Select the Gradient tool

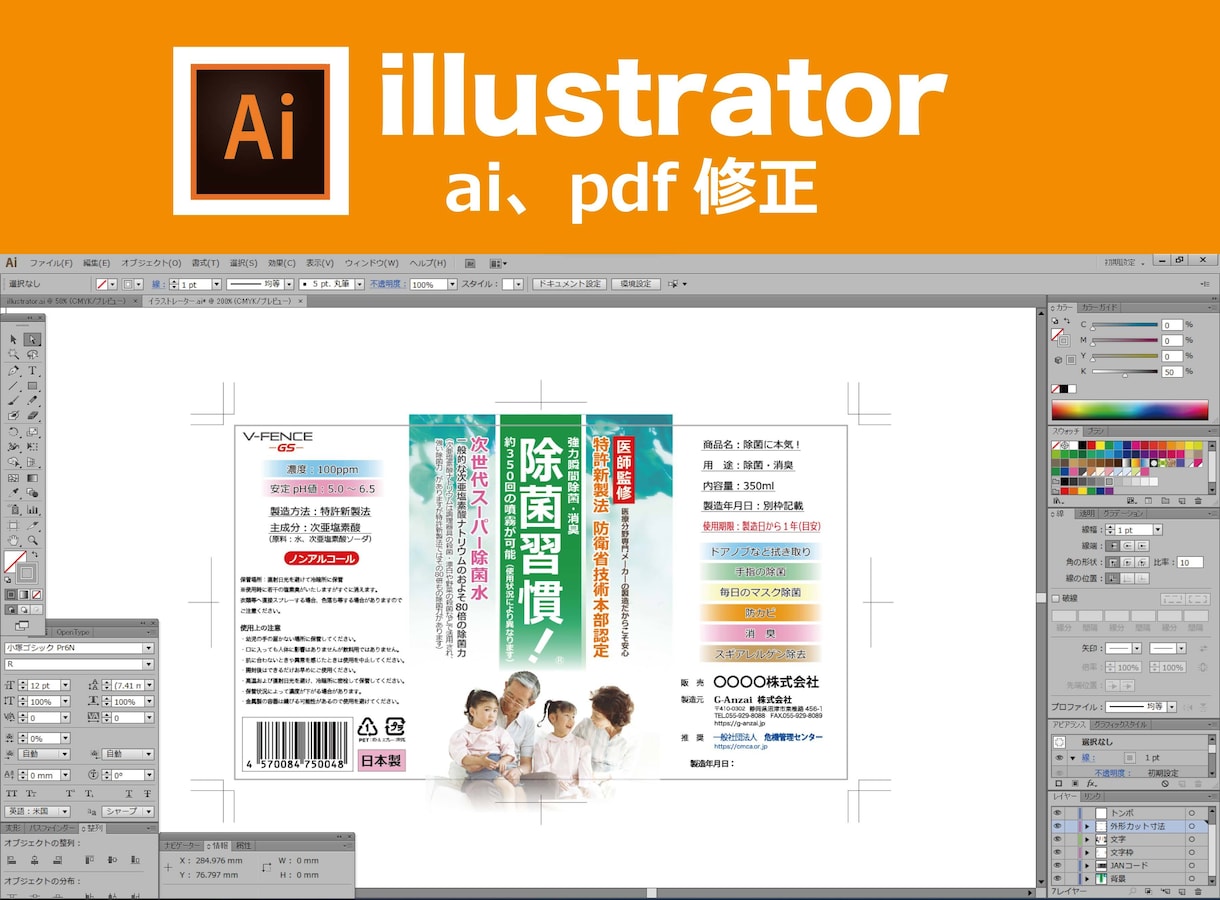coord(33,477)
